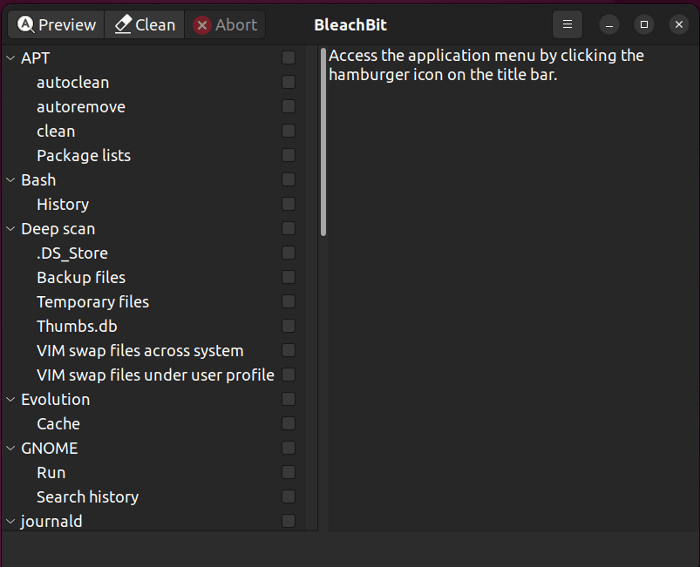The image size is (700, 567).
Task: Click the red Abort X icon
Action: point(202,25)
